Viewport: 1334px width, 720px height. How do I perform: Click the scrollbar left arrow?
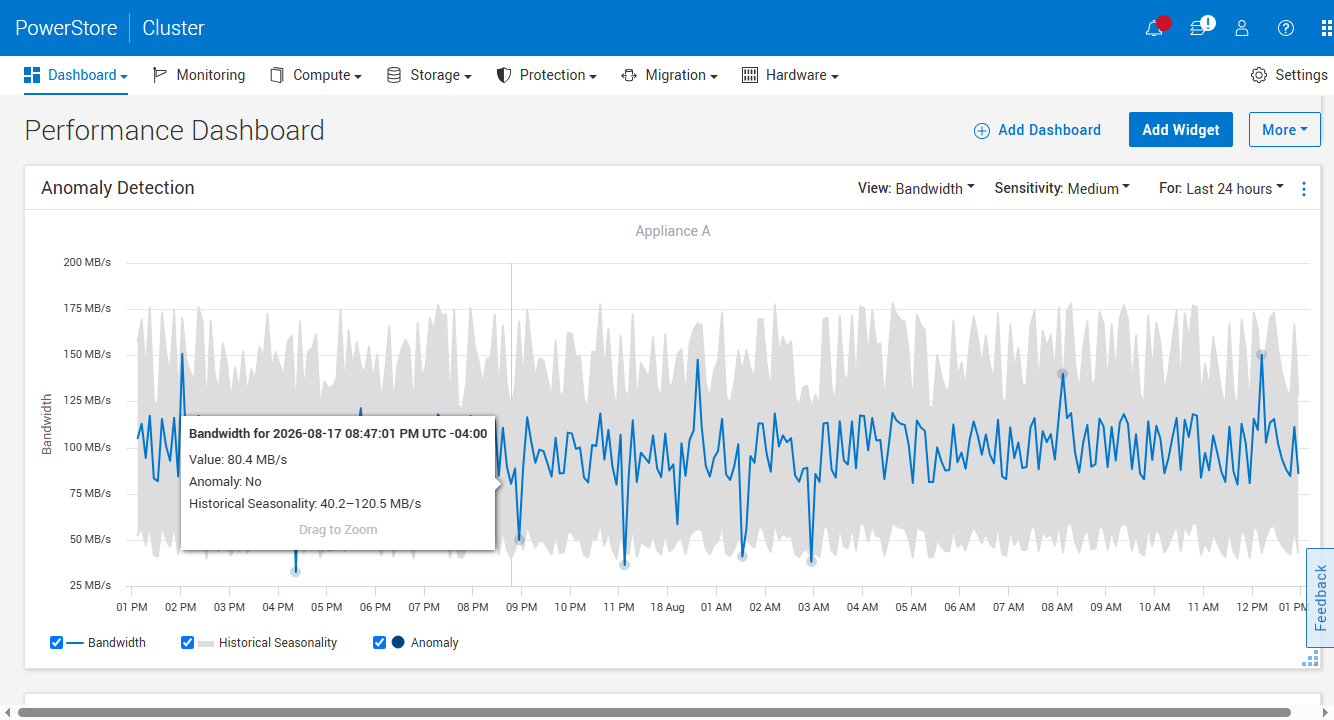coord(8,712)
